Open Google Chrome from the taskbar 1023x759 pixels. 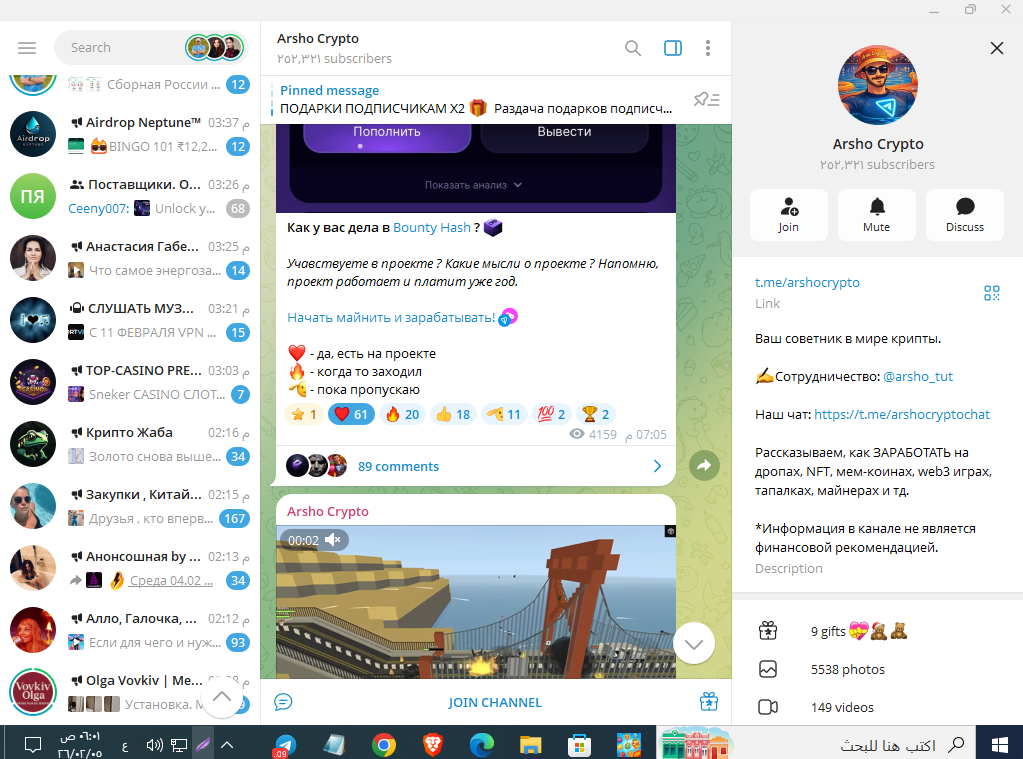384,745
